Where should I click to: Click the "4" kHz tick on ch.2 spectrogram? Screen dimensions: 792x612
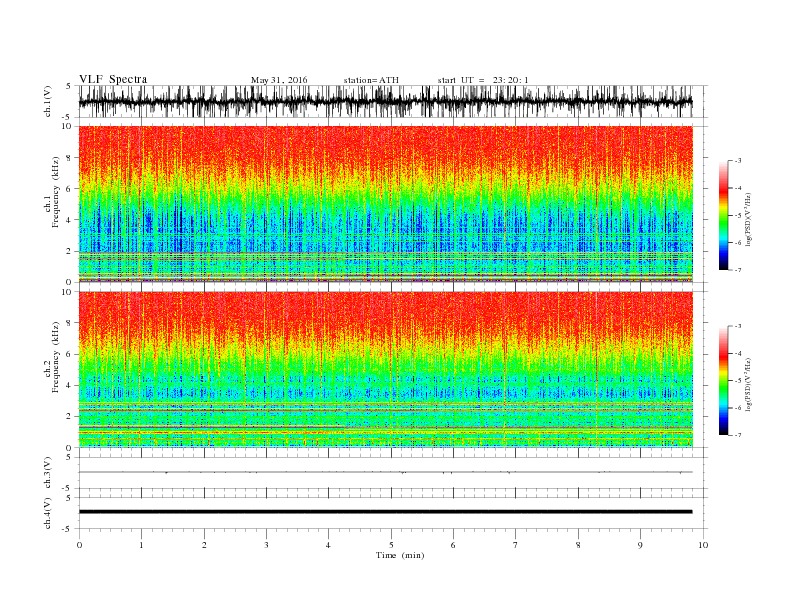tap(70, 386)
